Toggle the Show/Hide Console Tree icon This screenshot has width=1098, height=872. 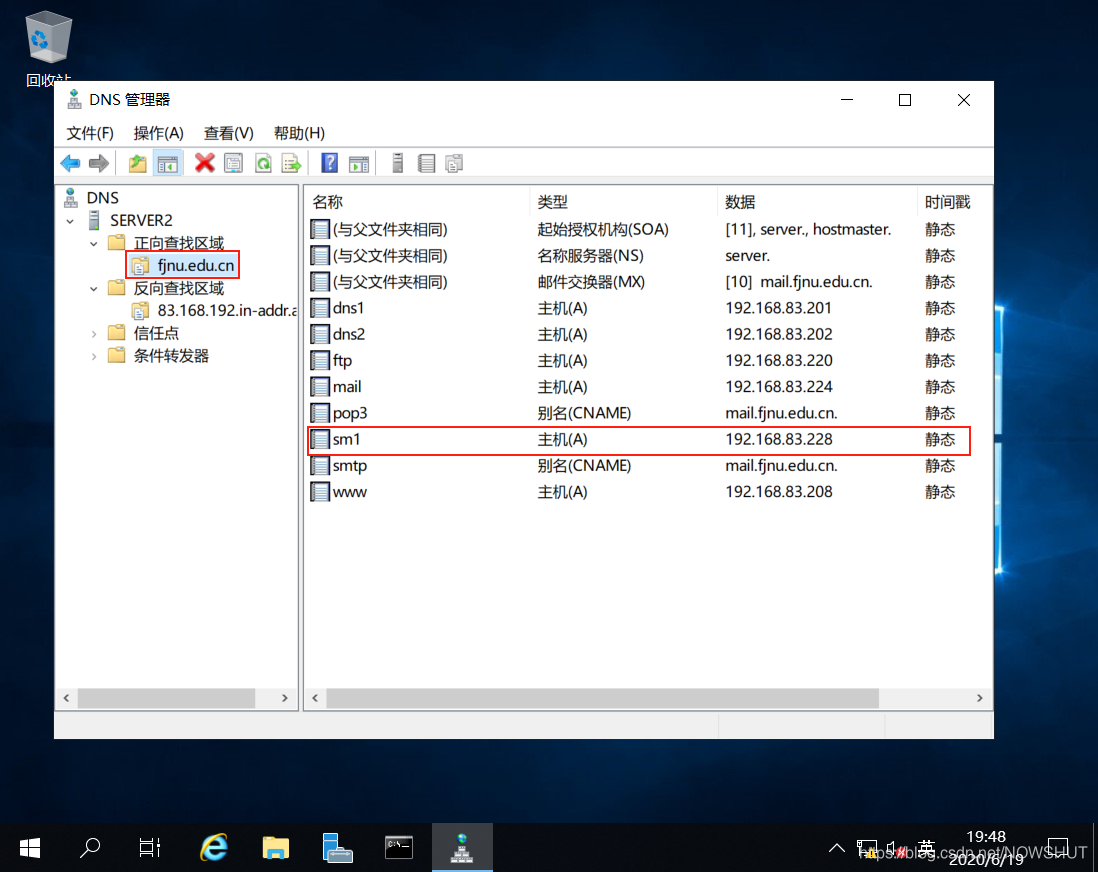[x=167, y=163]
